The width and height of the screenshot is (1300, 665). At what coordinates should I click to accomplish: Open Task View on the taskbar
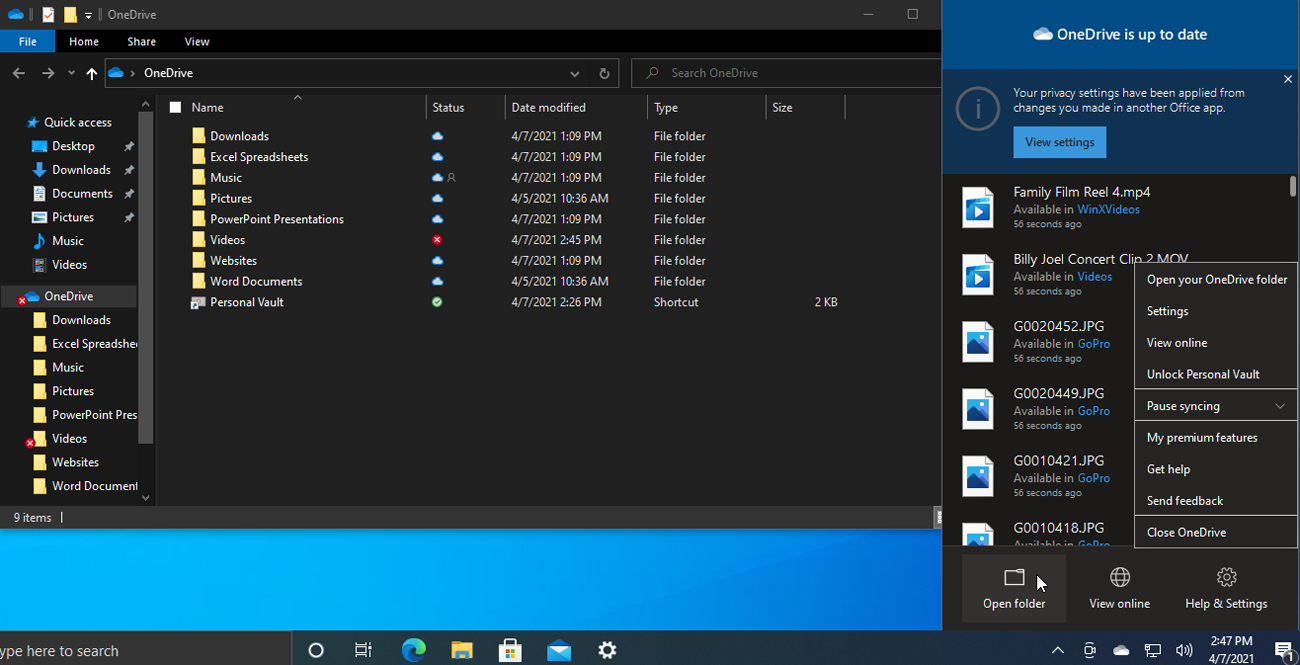(364, 650)
